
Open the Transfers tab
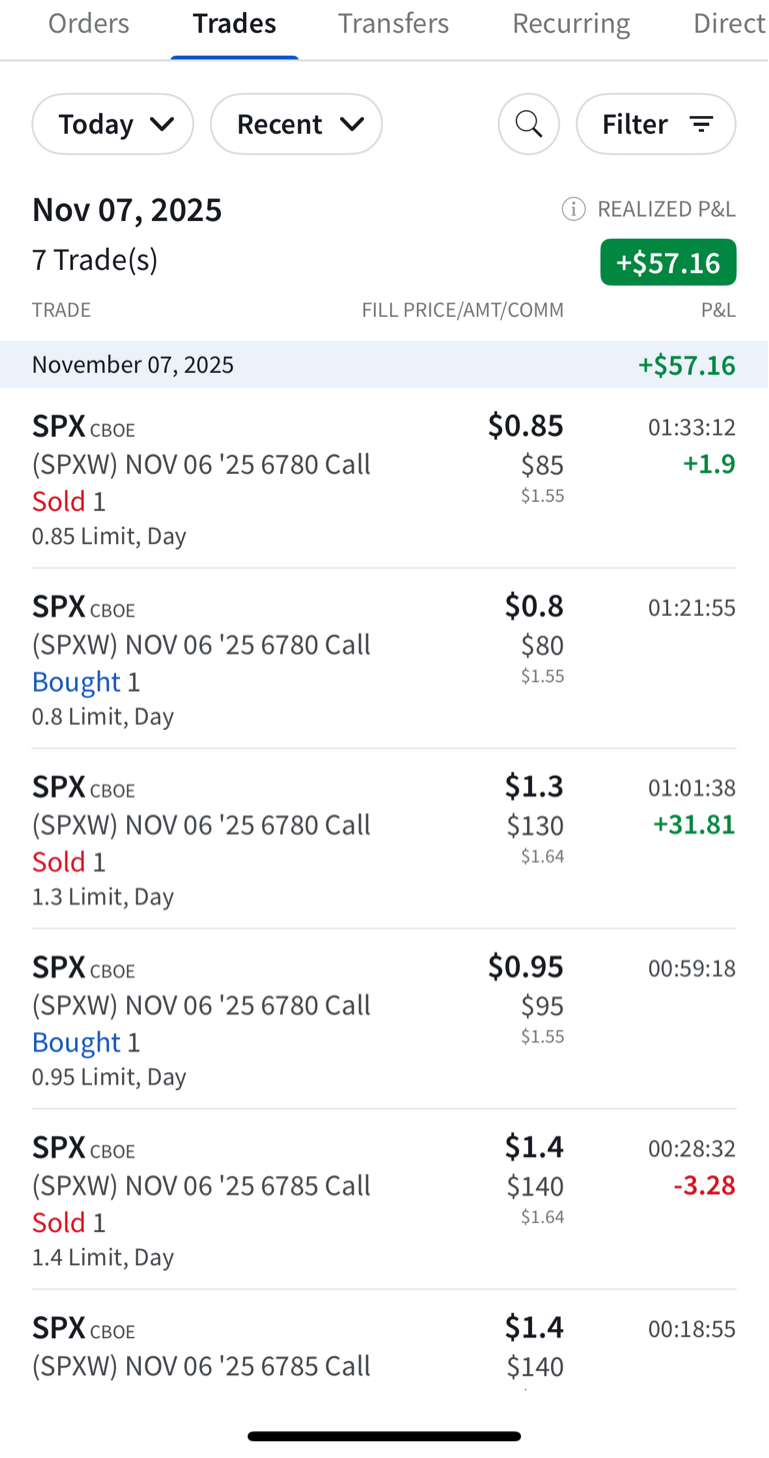[393, 24]
